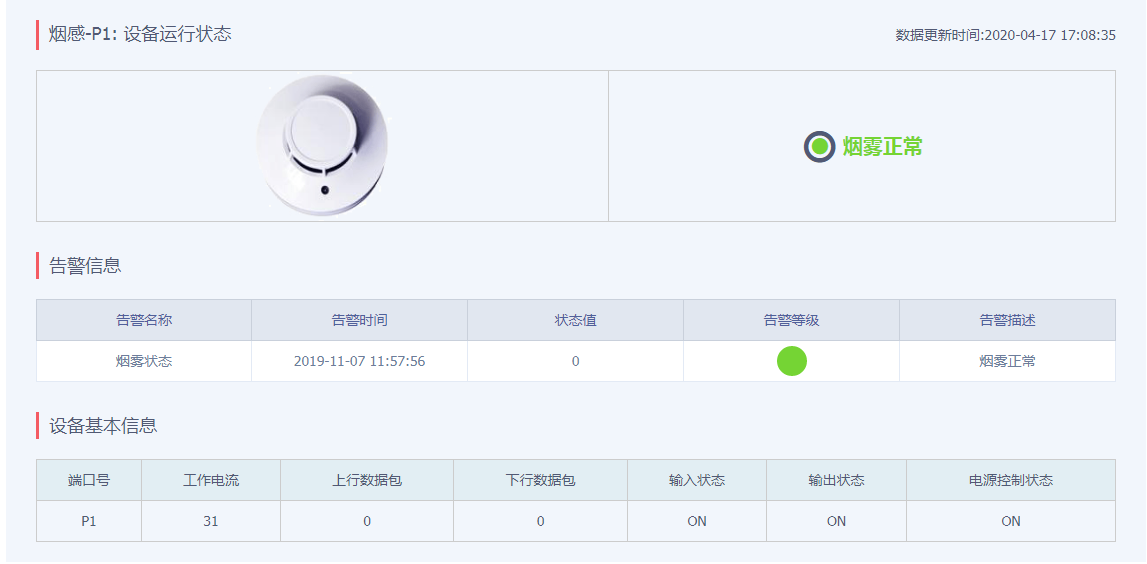
Task: Click the ON value under 输出状态
Action: [x=836, y=521]
